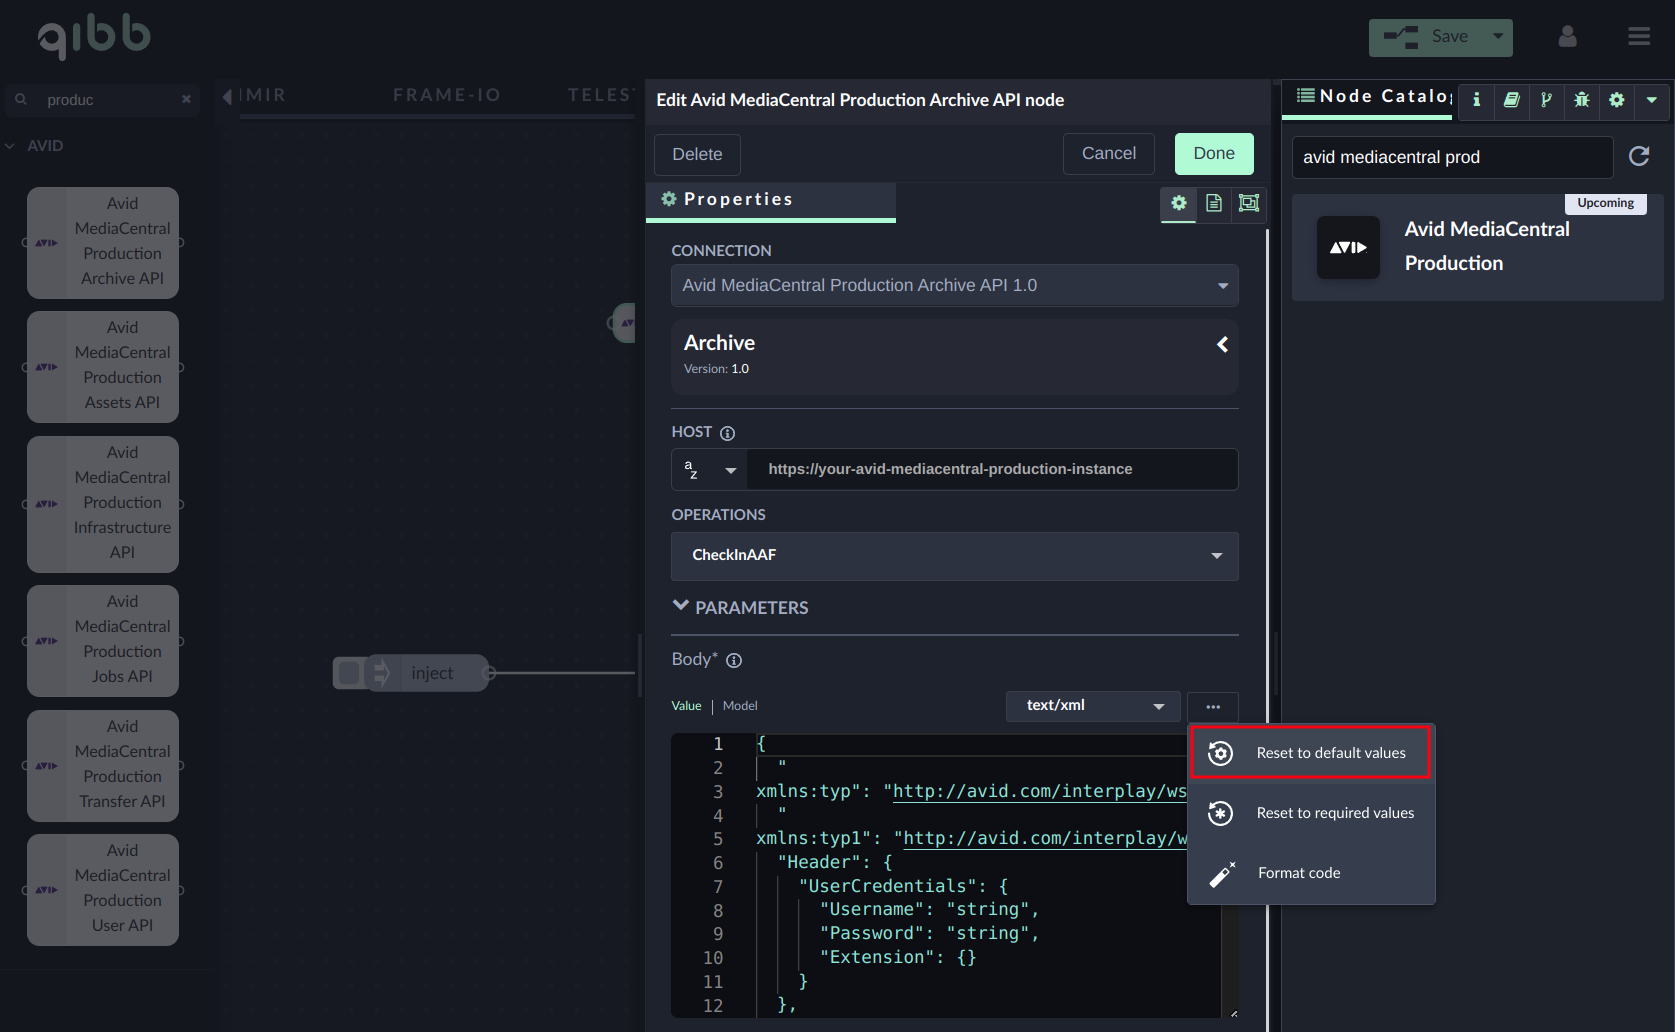
Task: Switch Body view to Model
Action: pos(740,706)
